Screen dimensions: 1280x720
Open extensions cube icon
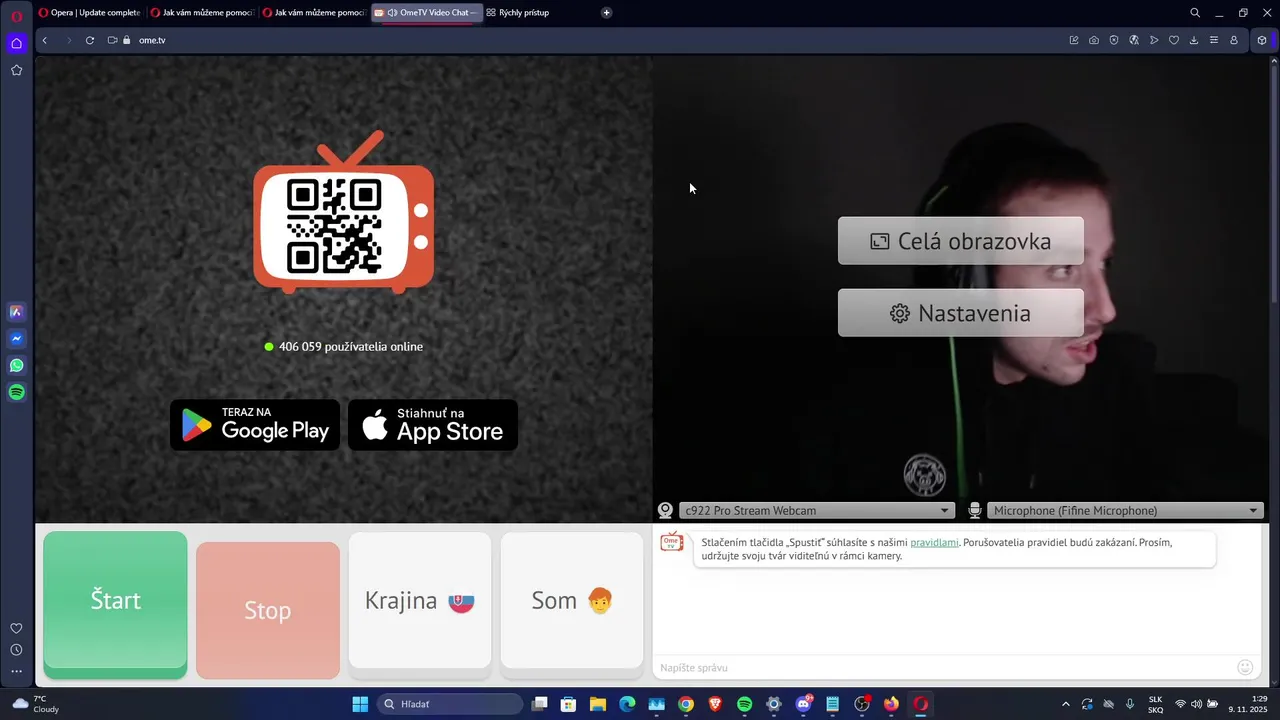pos(1262,40)
